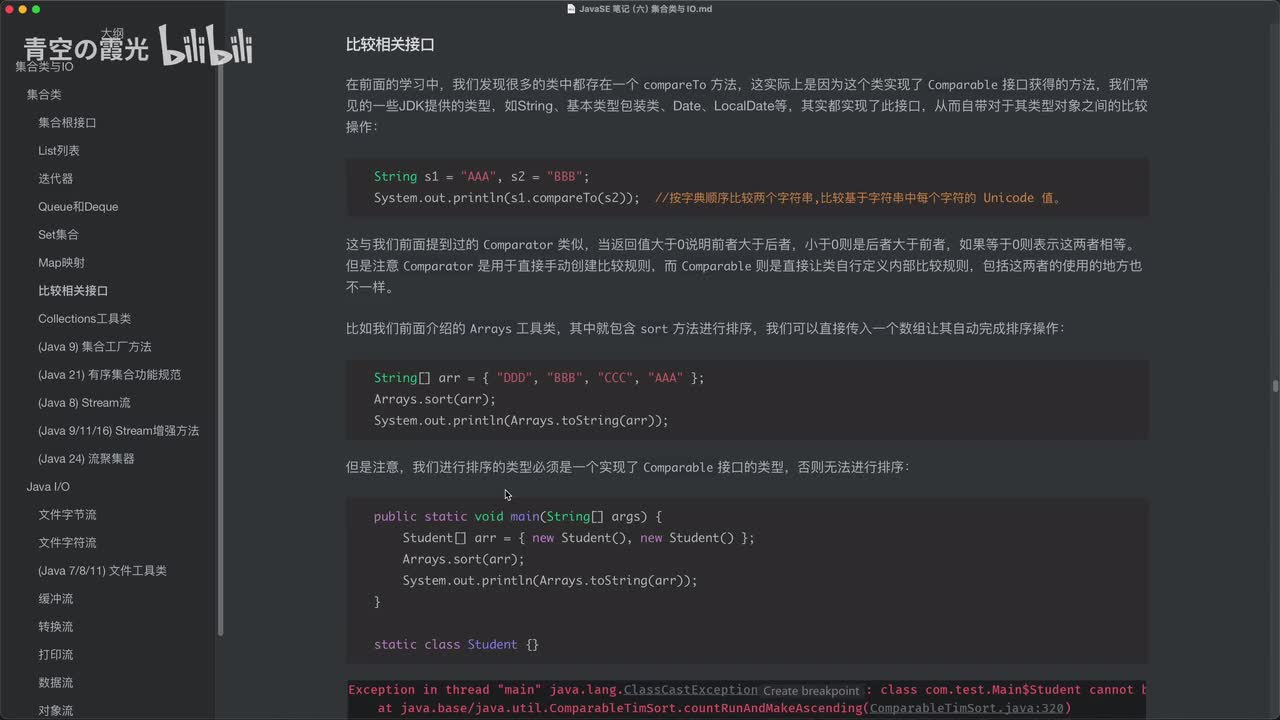The image size is (1280, 720).
Task: Minimize the window with yellow button
Action: click(x=22, y=9)
